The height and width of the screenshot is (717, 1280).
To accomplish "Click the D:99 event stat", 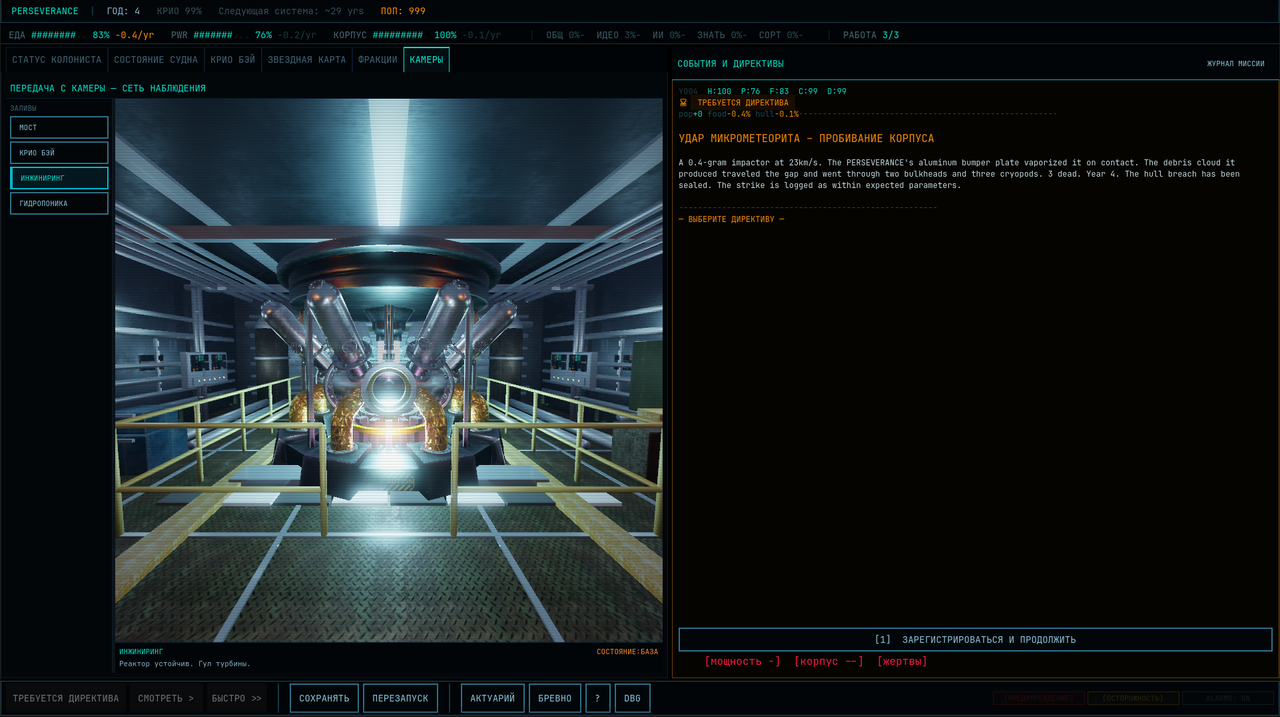I will click(x=837, y=91).
